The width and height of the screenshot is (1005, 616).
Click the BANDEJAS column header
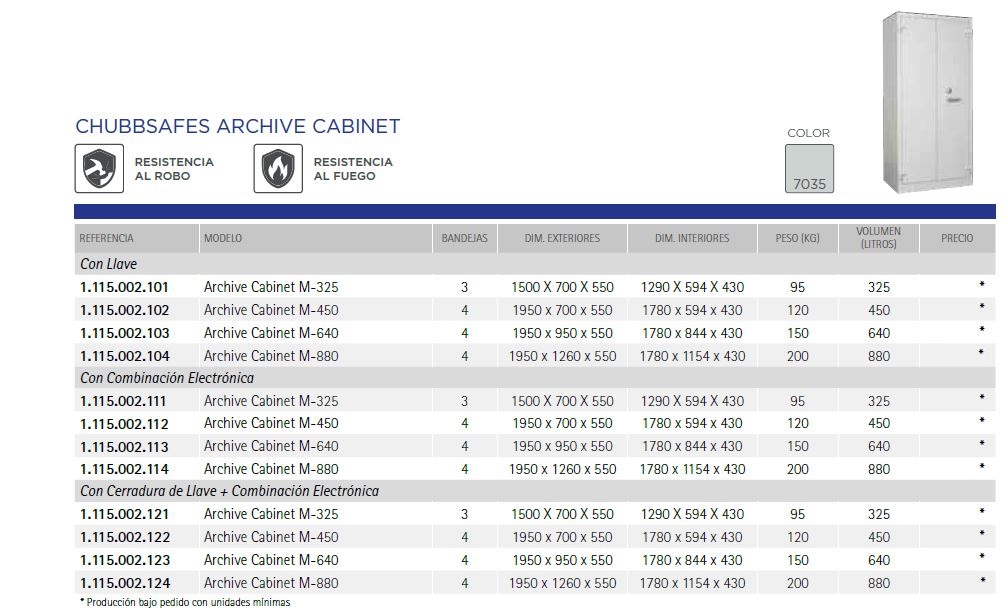point(465,238)
